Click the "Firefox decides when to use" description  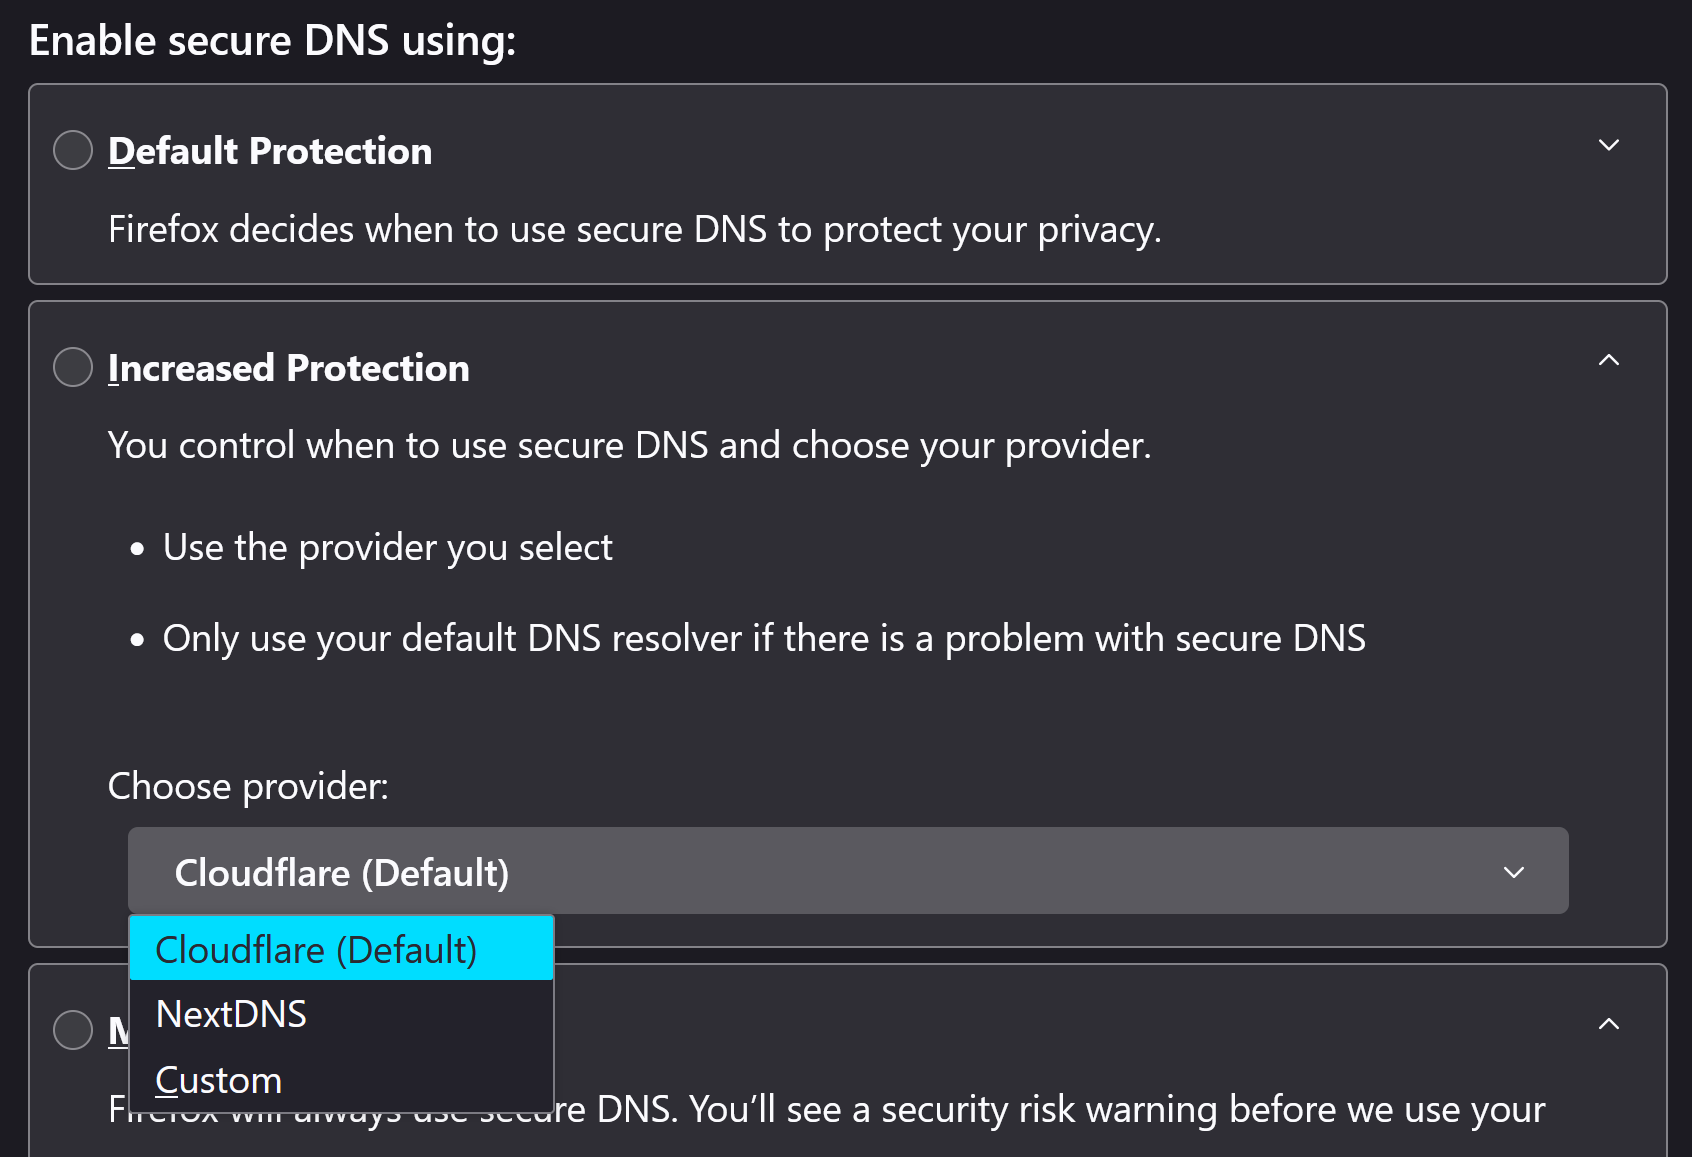634,230
